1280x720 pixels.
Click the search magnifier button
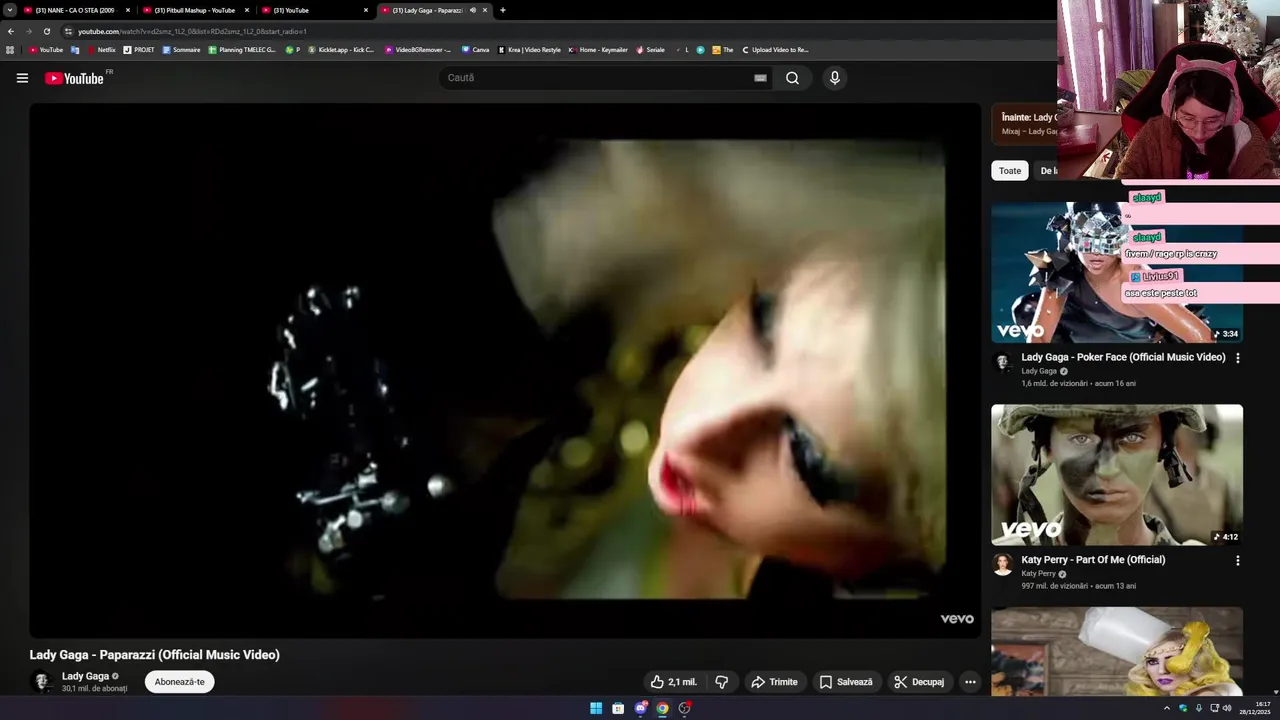click(792, 78)
